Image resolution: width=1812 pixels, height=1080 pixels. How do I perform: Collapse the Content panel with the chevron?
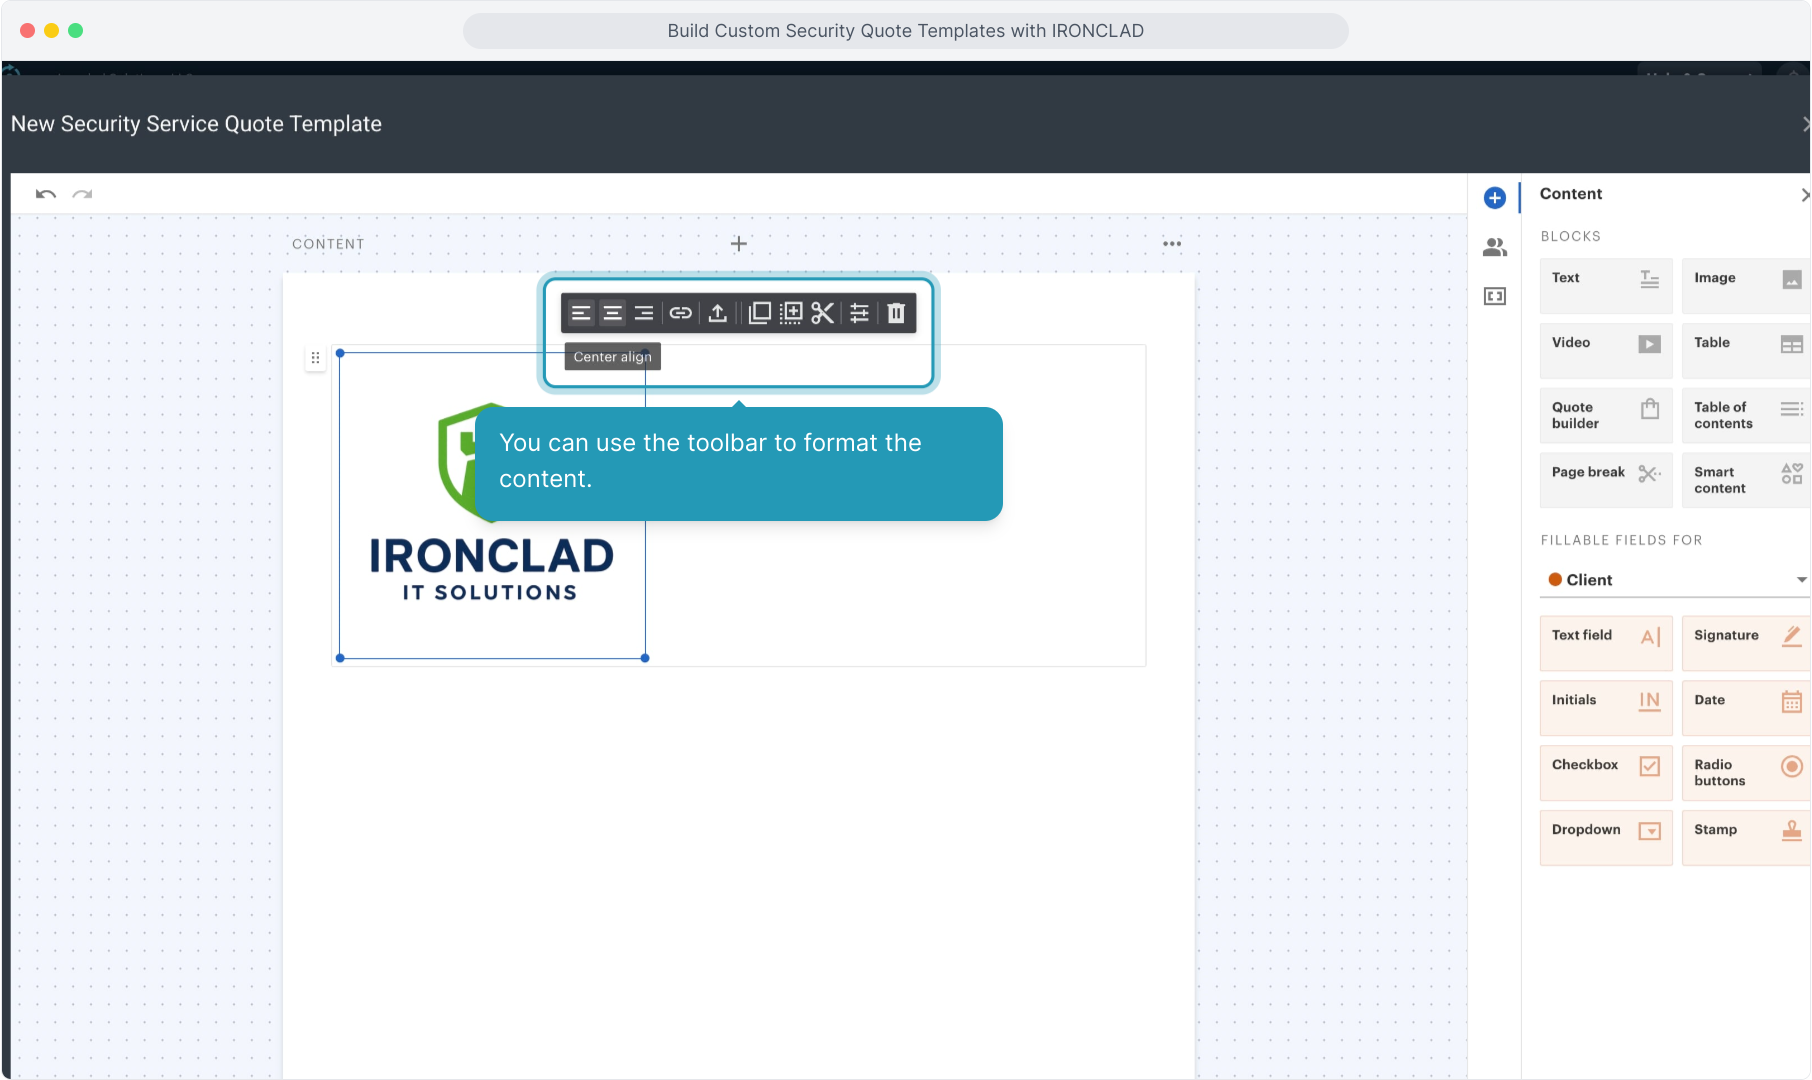point(1804,195)
